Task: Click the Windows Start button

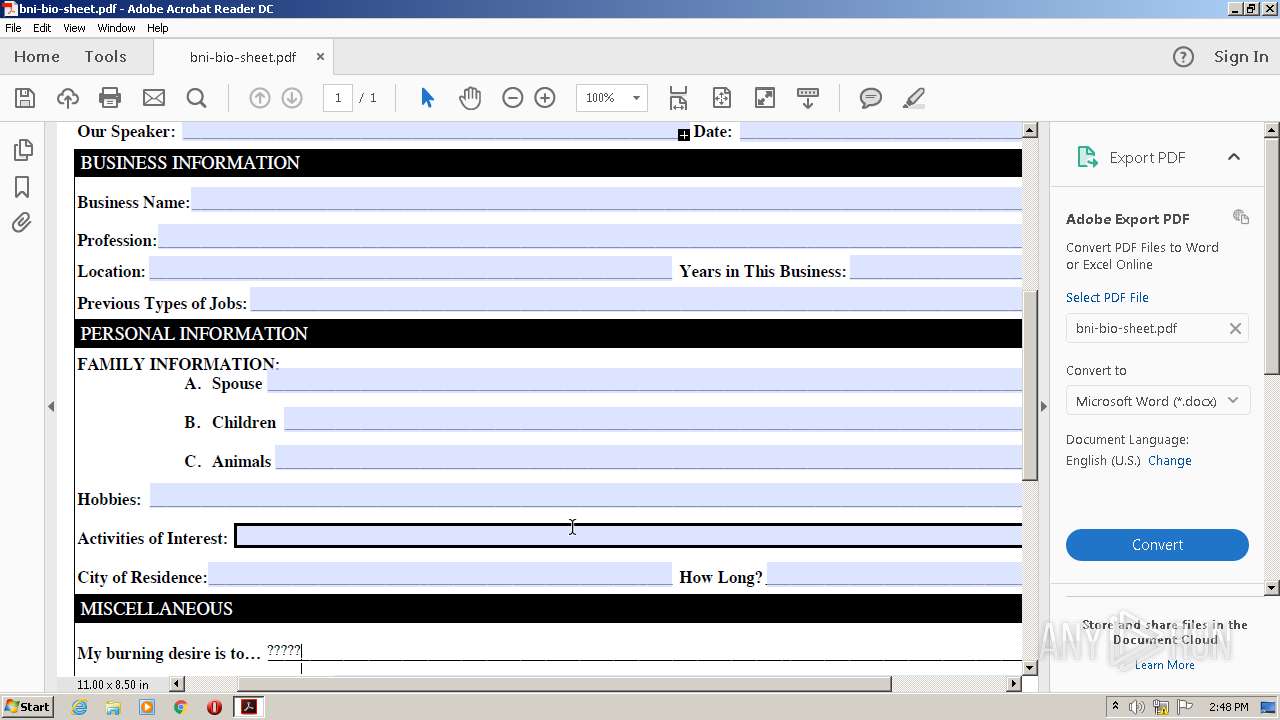Action: pyautogui.click(x=27, y=707)
